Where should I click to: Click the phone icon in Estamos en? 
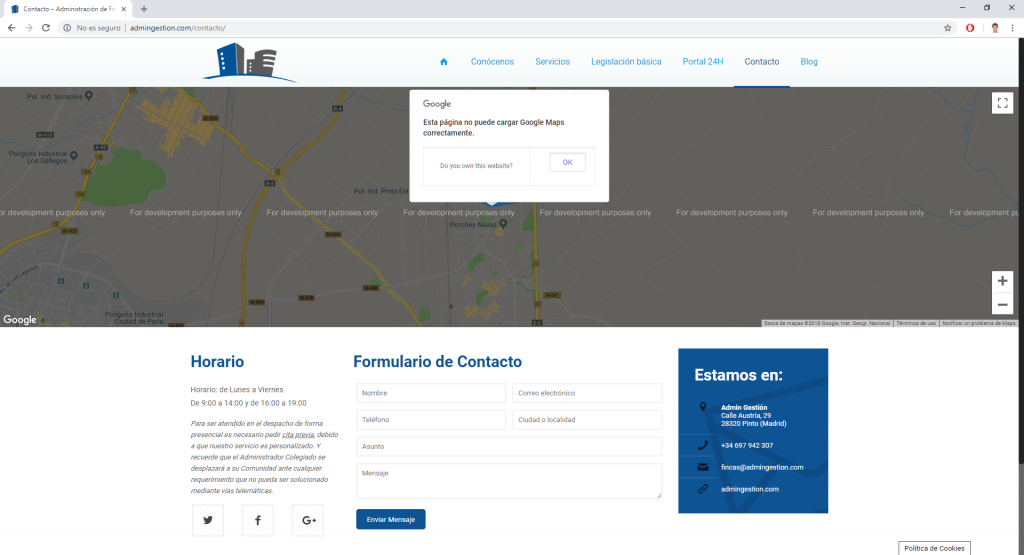tap(703, 445)
